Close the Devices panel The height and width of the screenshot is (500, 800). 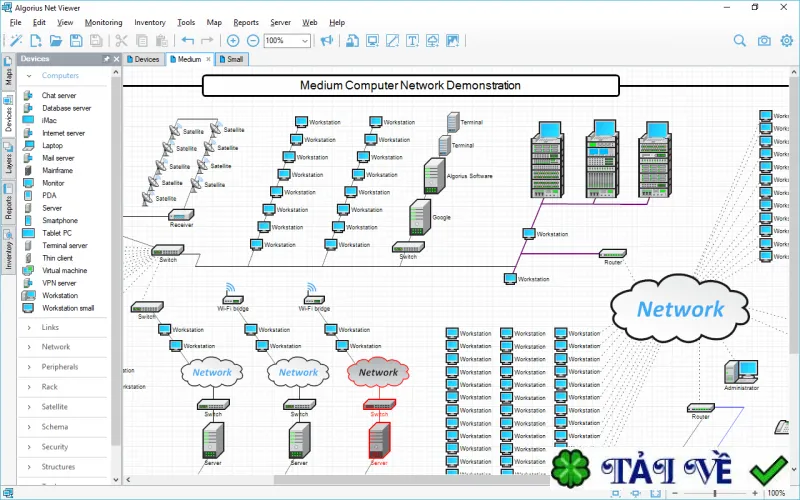pos(116,59)
